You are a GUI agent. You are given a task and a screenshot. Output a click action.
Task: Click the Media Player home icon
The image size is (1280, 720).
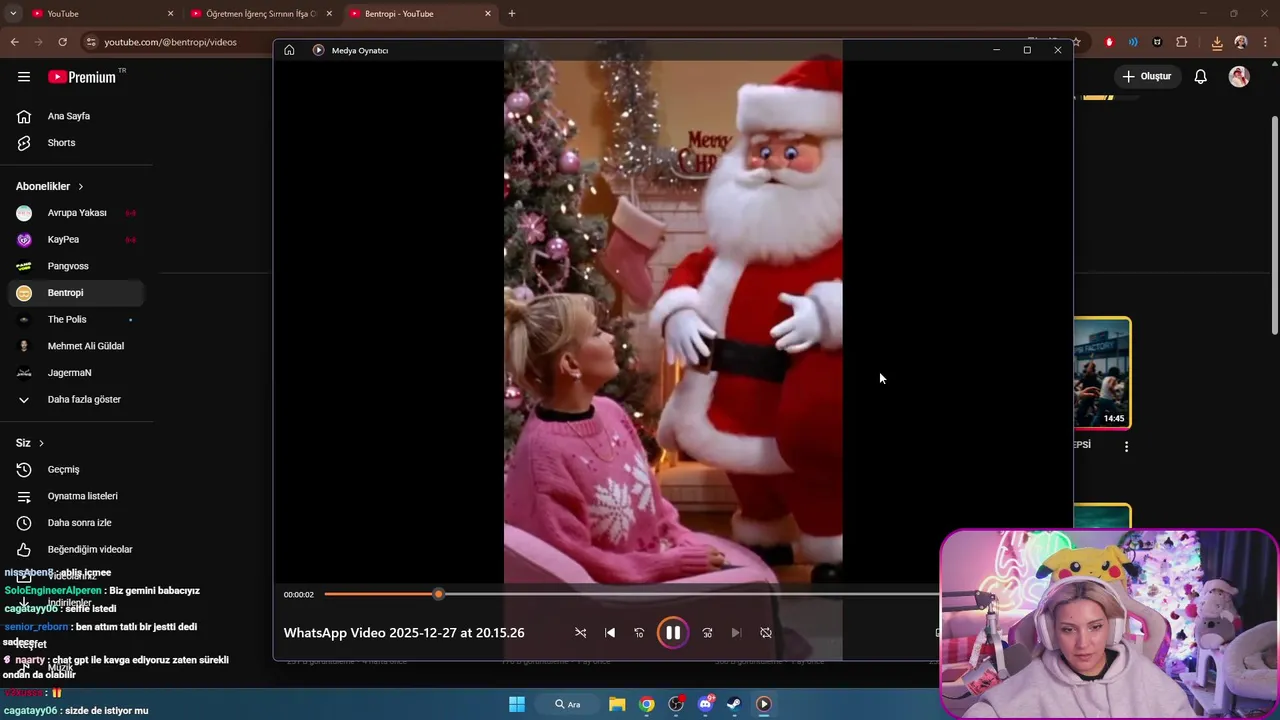289,50
